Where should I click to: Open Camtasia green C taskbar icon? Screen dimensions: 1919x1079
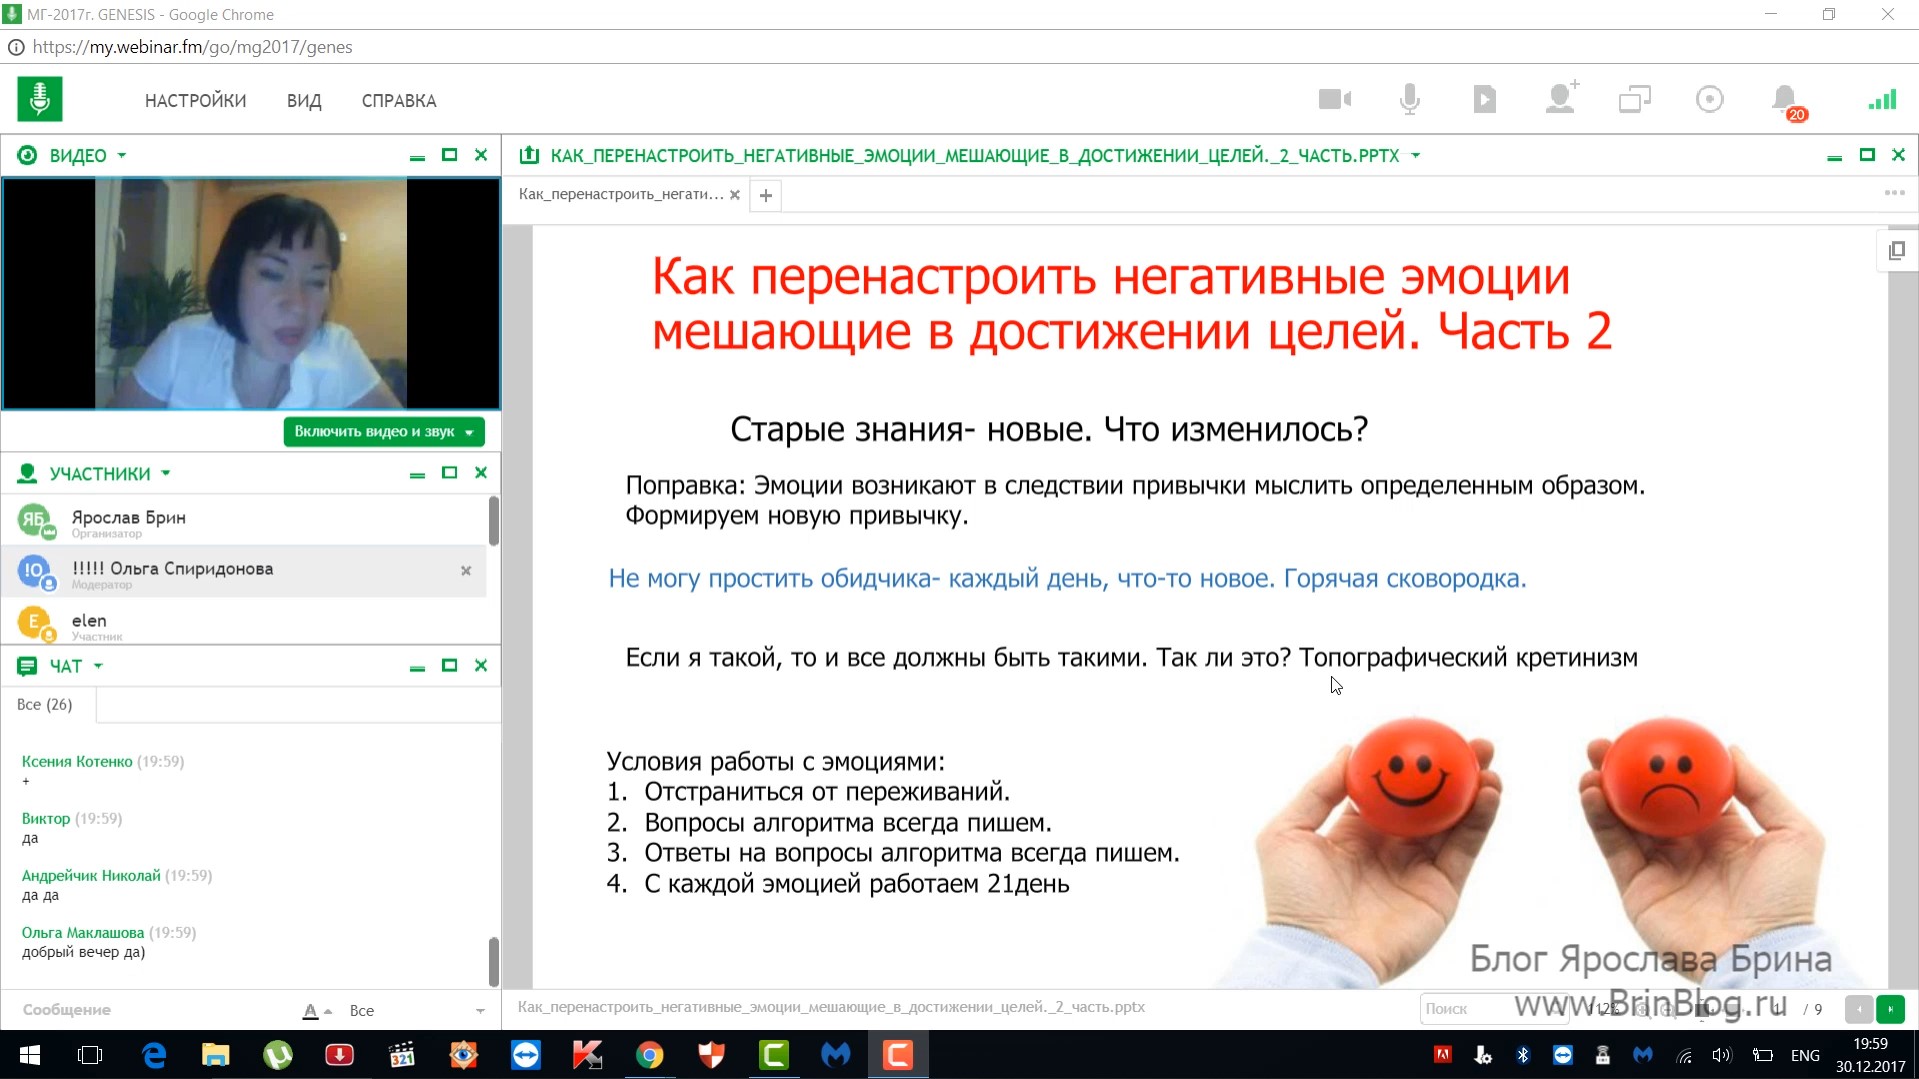coord(774,1055)
